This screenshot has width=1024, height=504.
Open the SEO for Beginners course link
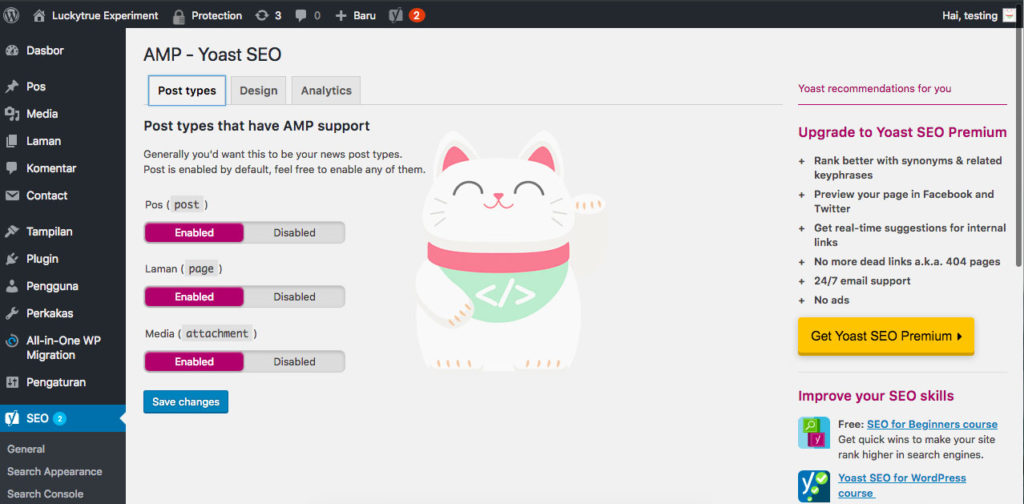pos(932,424)
